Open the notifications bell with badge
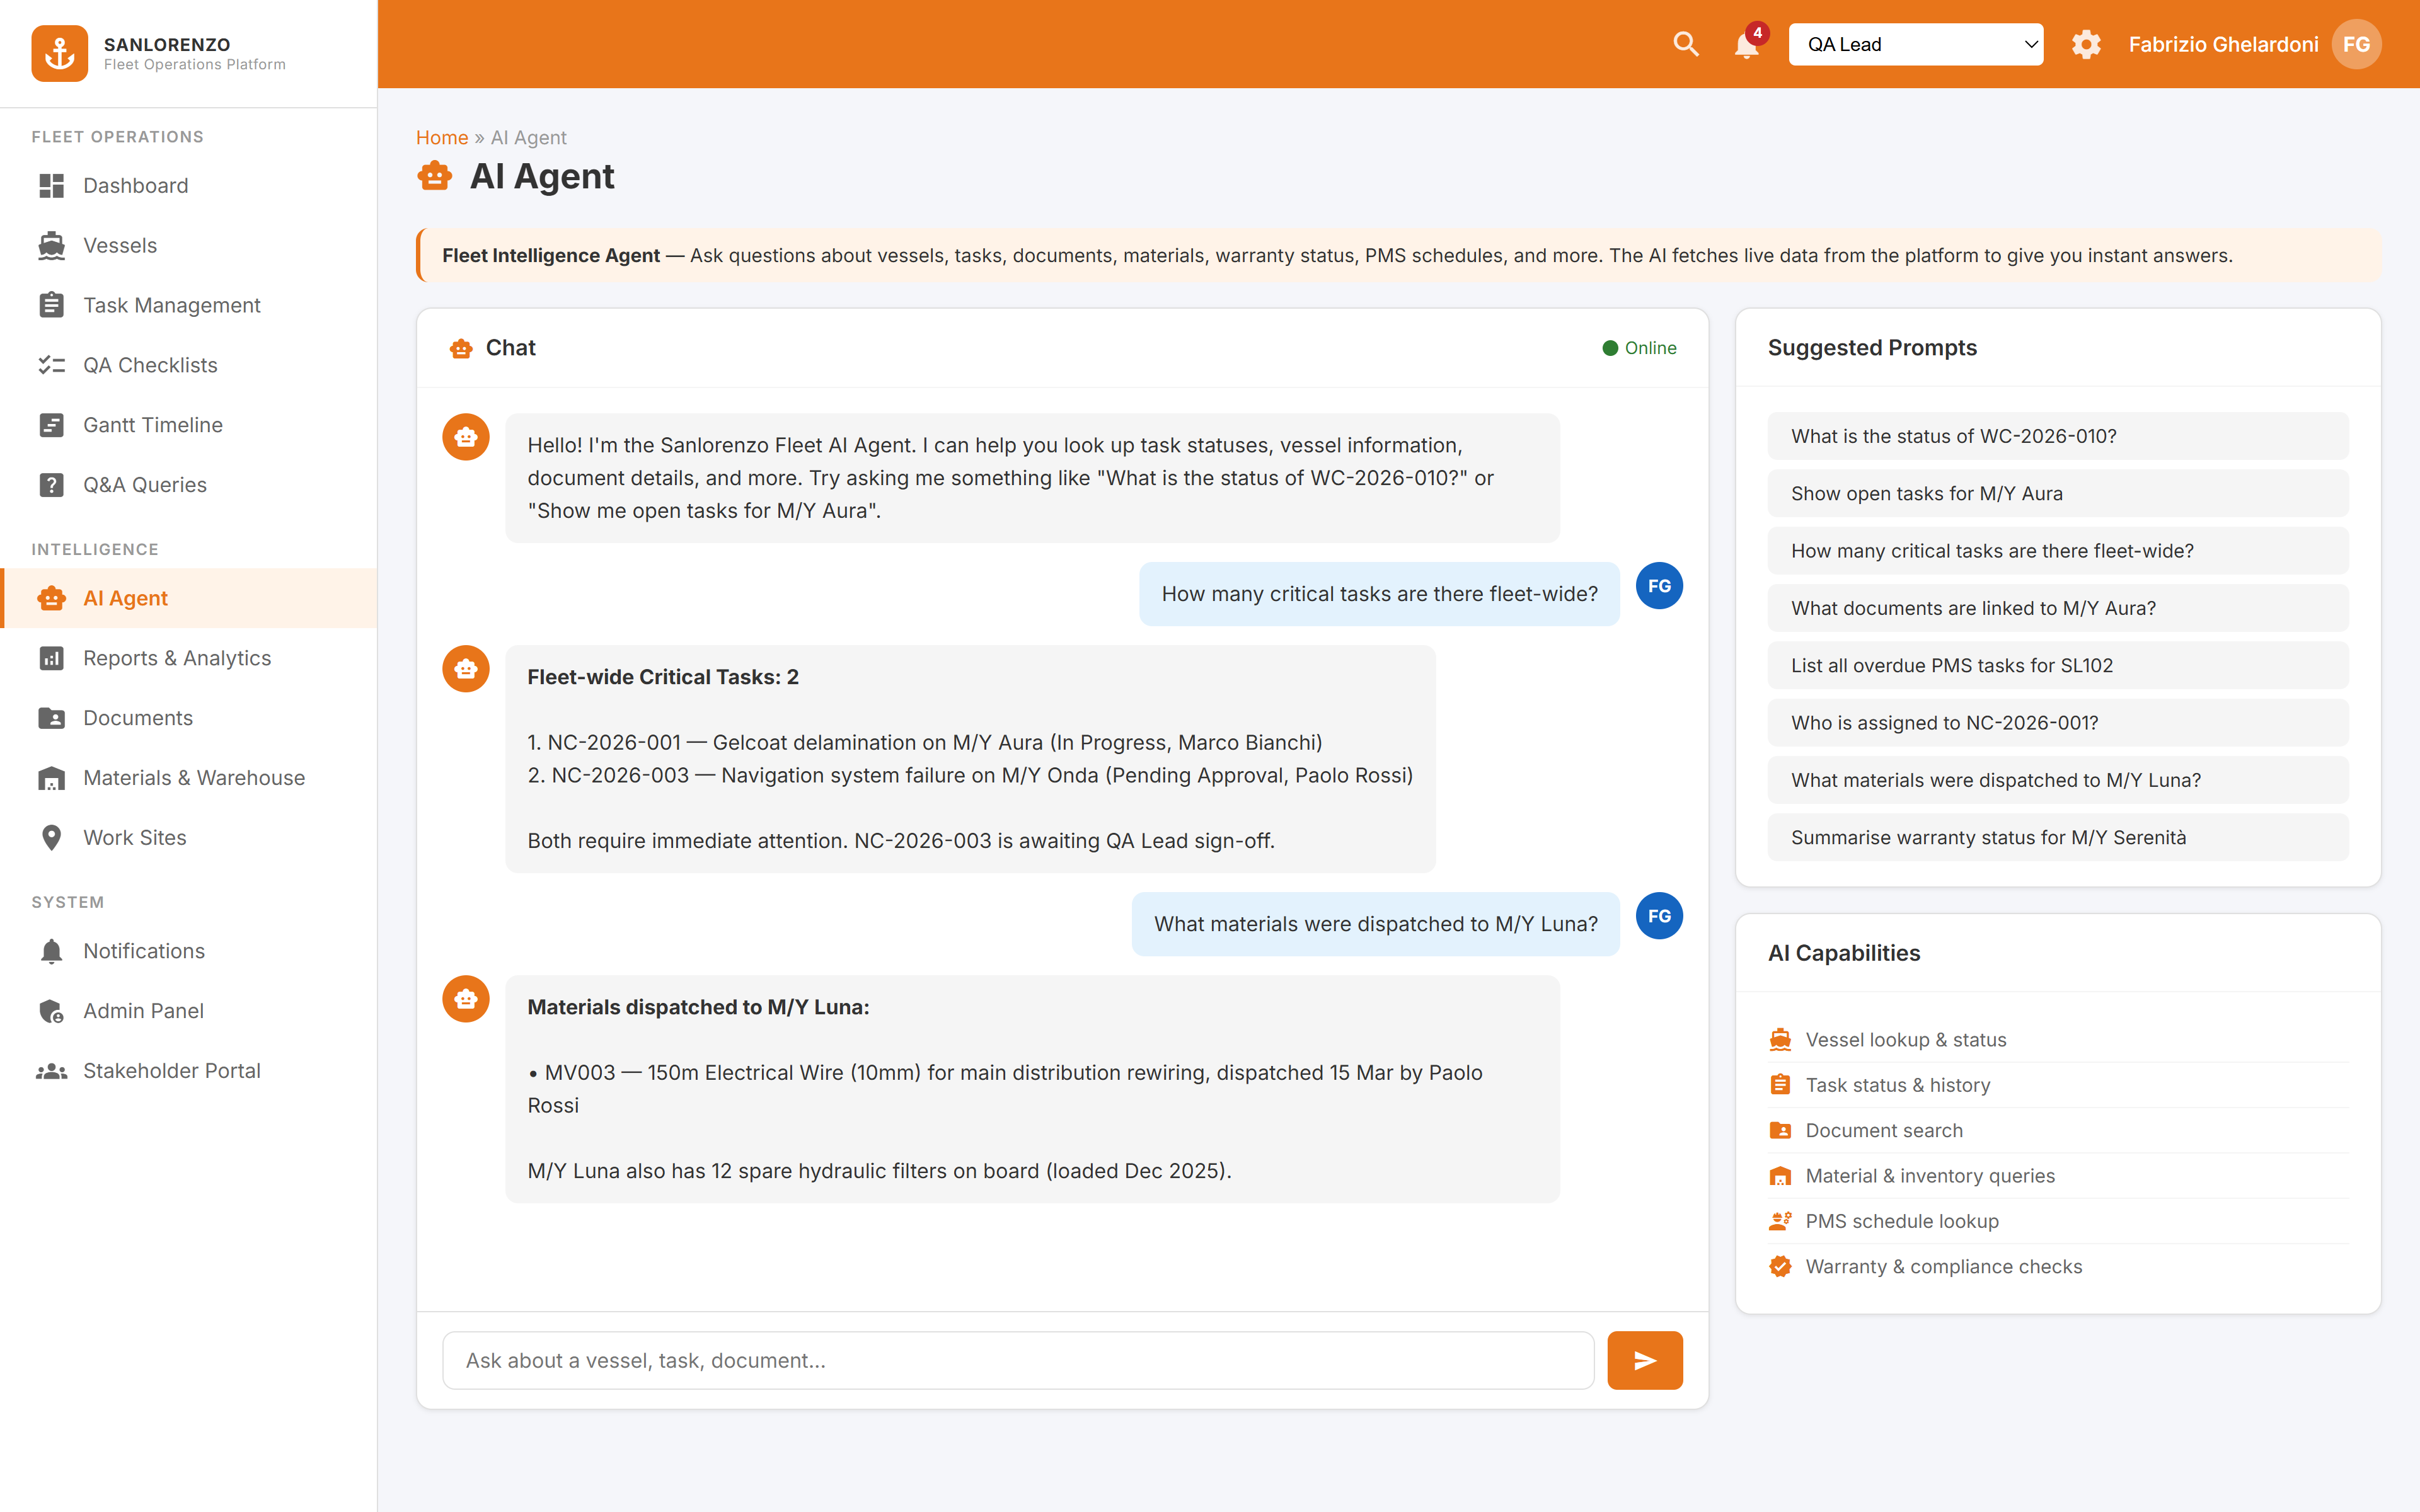Image resolution: width=2420 pixels, height=1512 pixels. (1747, 45)
